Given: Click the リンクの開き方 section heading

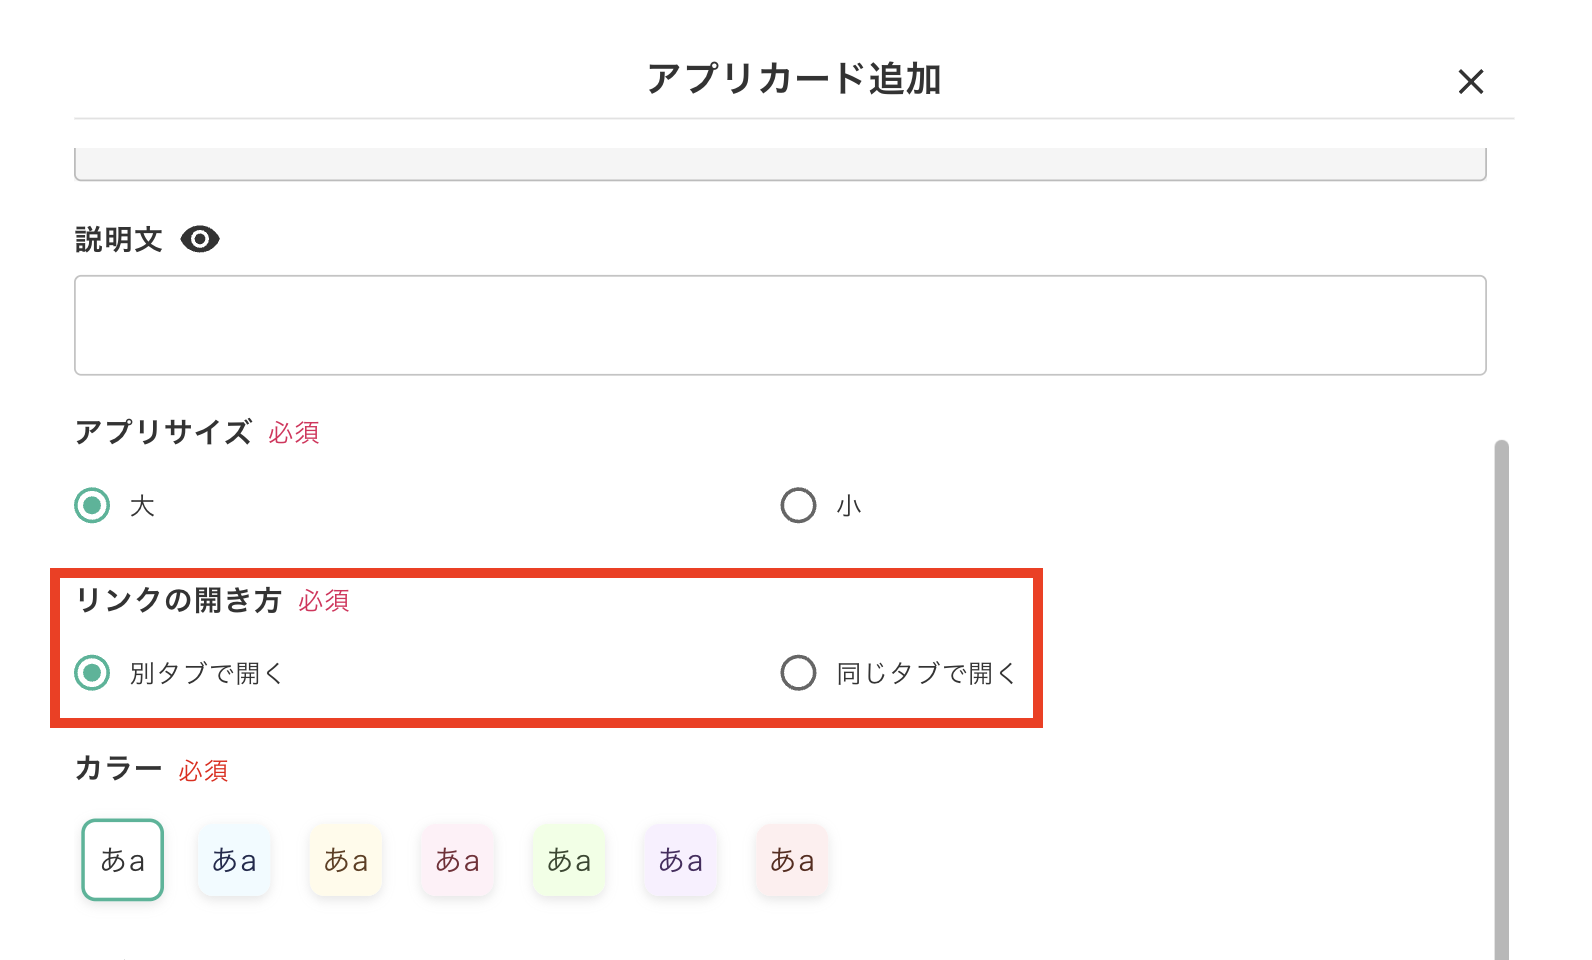Looking at the screenshot, I should 180,601.
